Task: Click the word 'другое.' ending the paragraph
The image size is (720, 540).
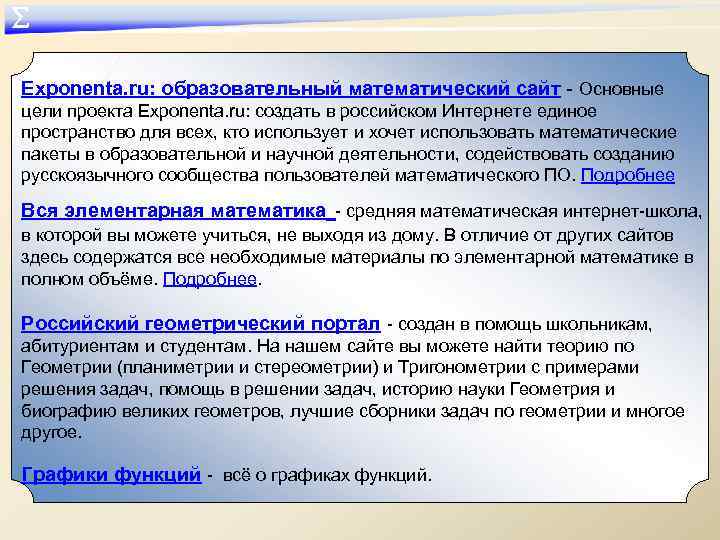Action: click(51, 433)
